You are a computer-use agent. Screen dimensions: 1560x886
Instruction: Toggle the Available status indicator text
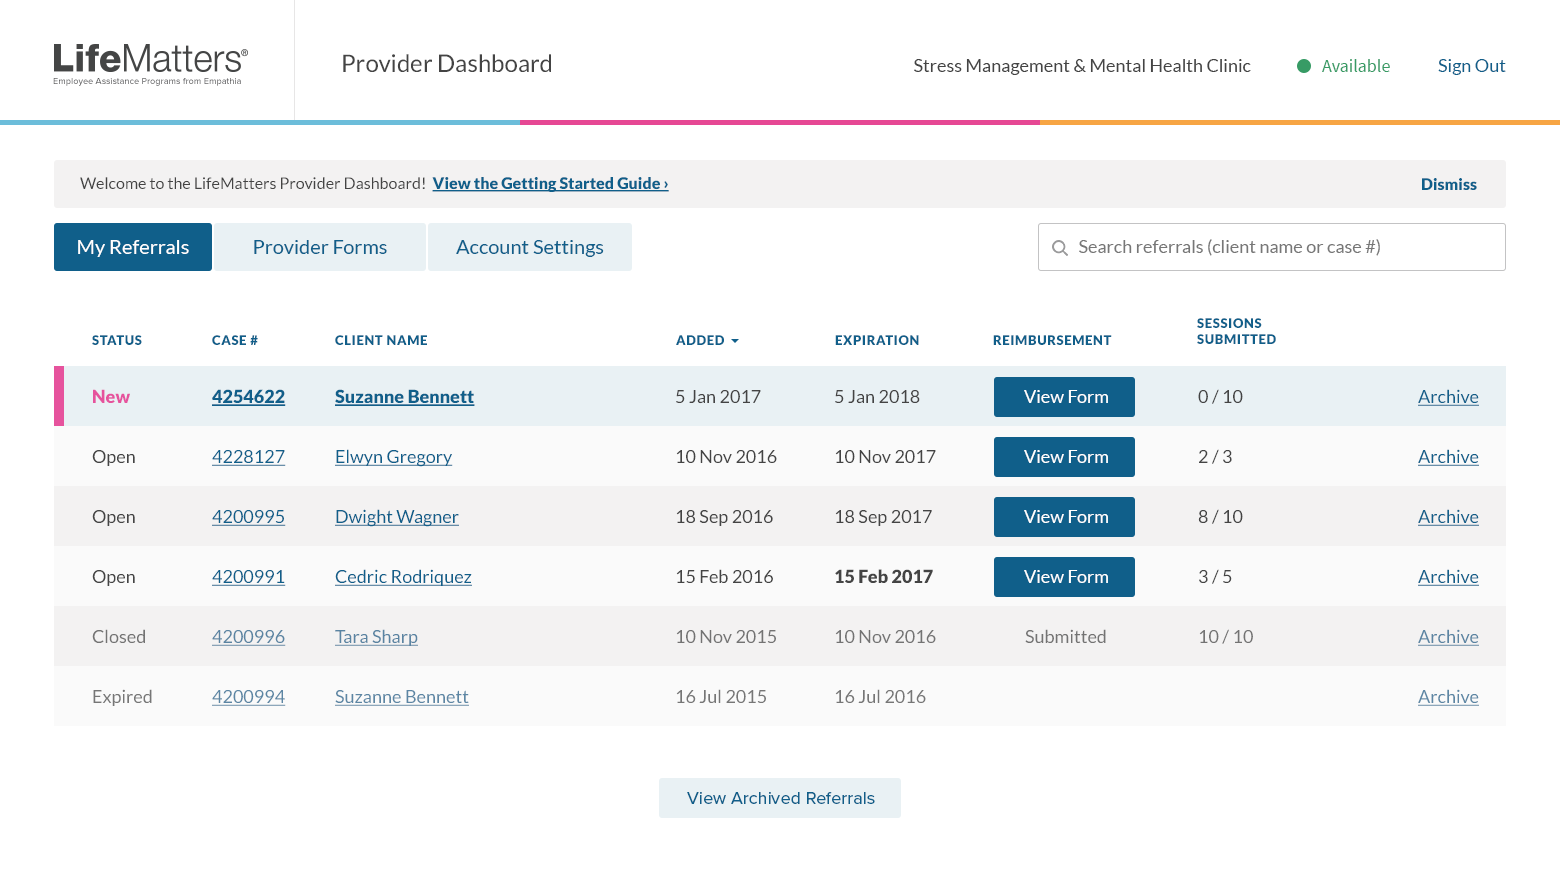(1355, 66)
